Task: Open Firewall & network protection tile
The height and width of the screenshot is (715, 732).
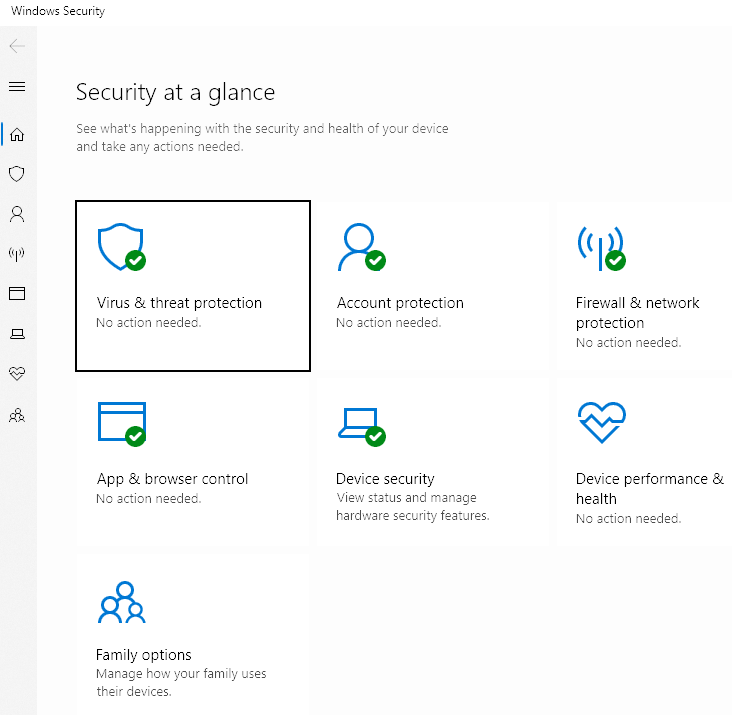Action: click(644, 286)
